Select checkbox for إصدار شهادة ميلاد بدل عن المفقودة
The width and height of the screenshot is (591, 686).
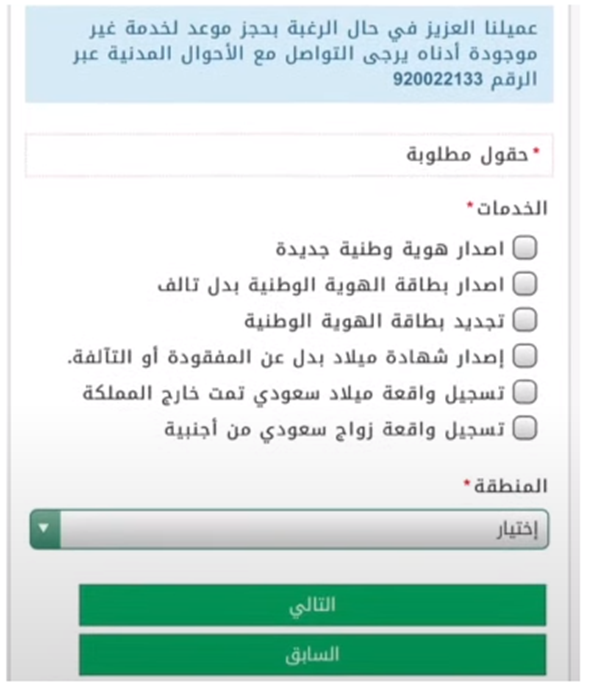525,356
